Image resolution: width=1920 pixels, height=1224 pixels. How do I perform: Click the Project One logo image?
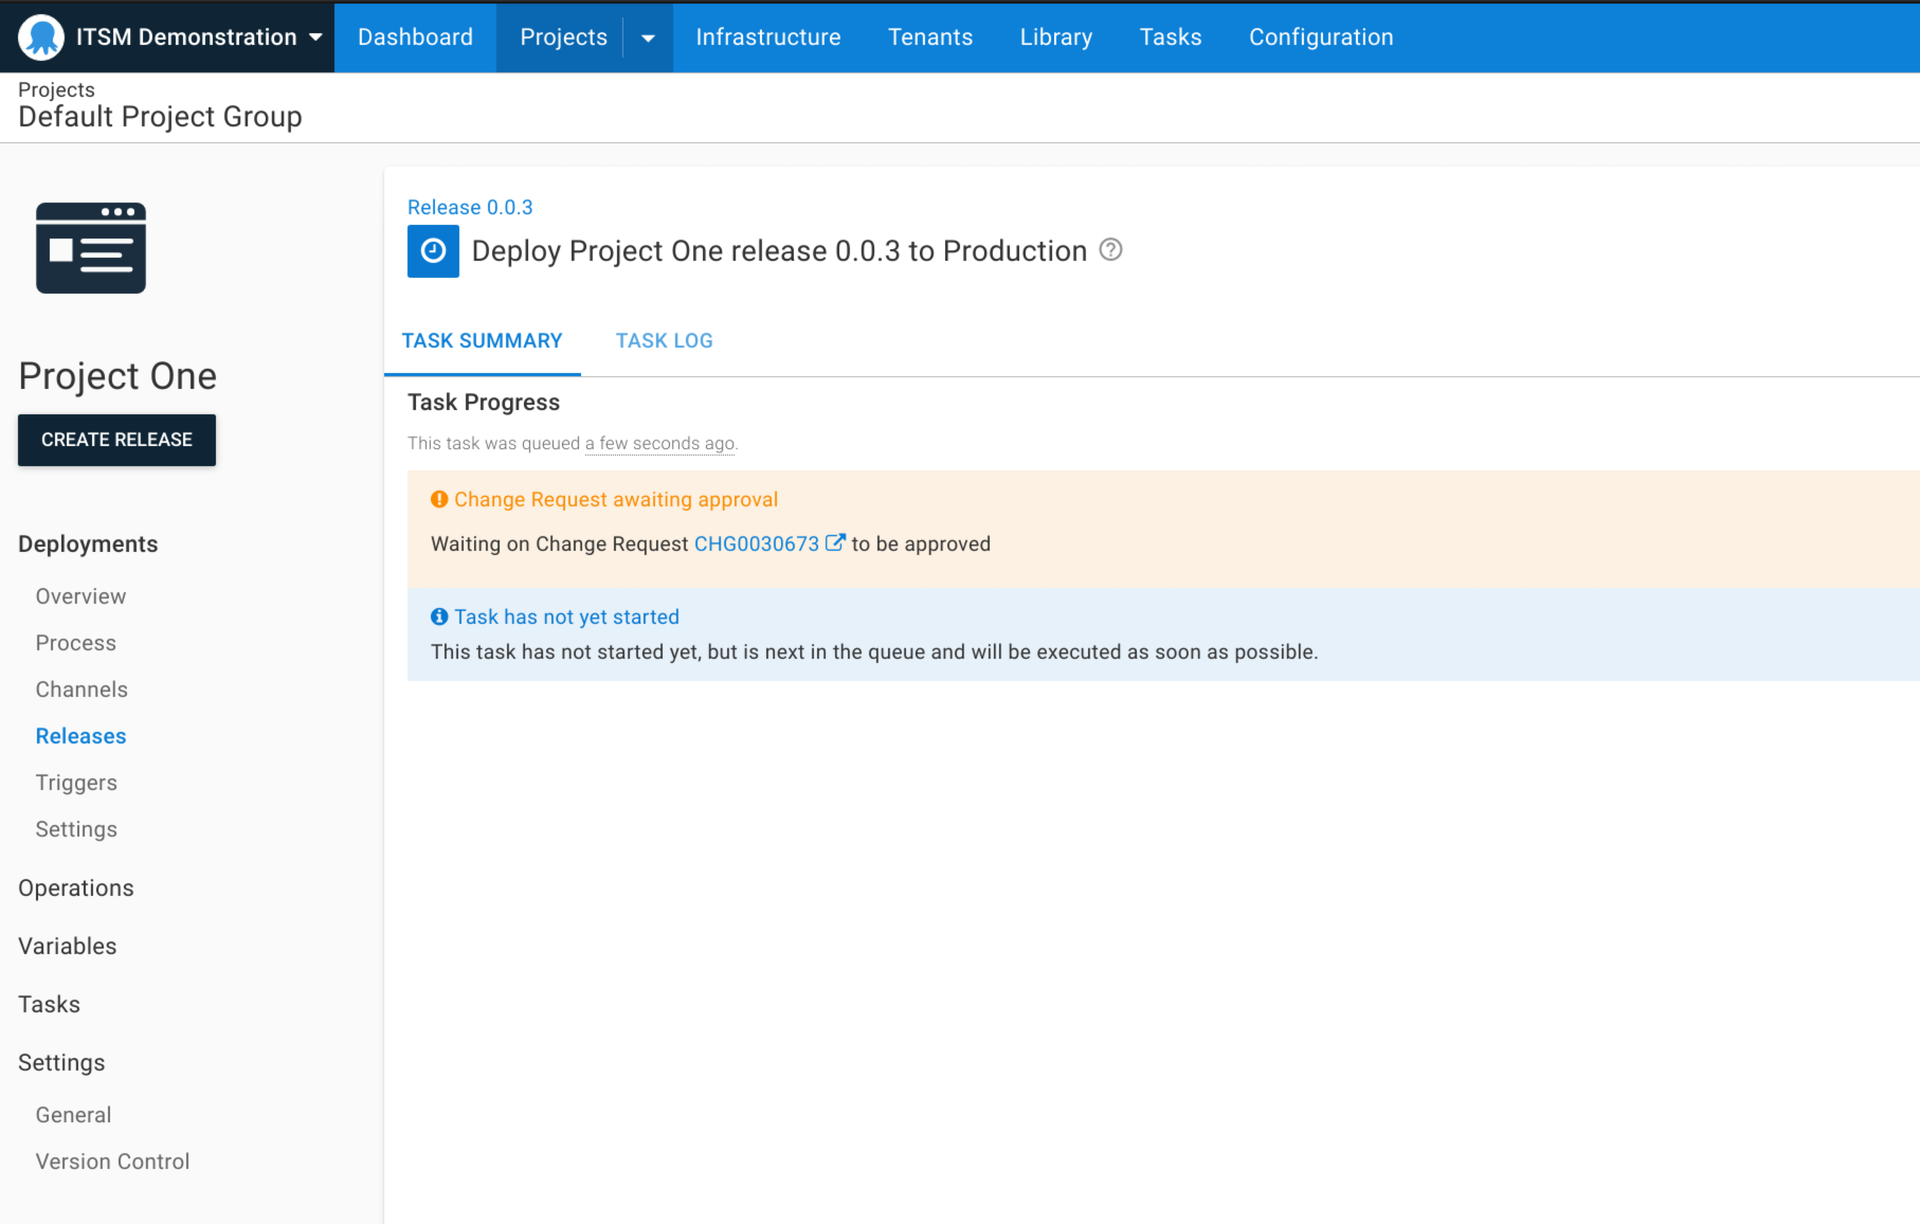click(90, 248)
